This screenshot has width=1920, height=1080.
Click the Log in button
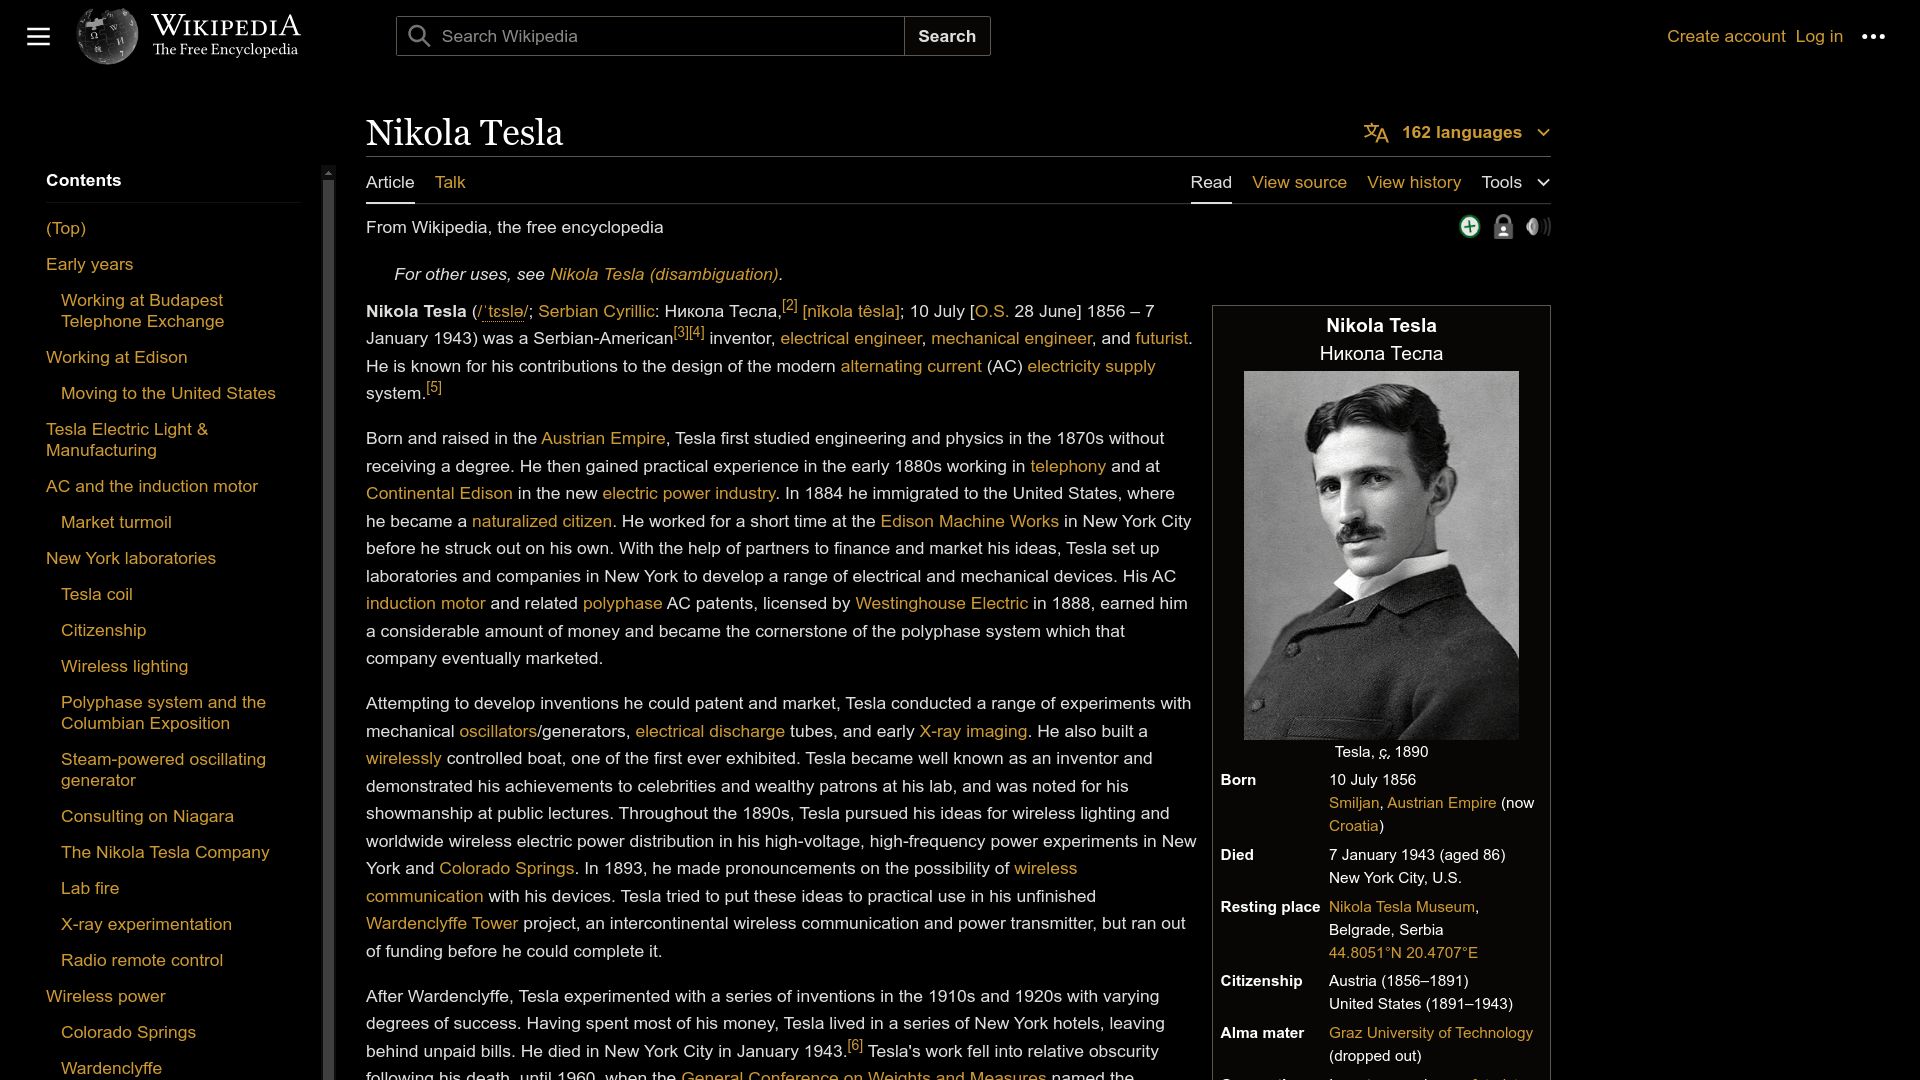(x=1818, y=36)
